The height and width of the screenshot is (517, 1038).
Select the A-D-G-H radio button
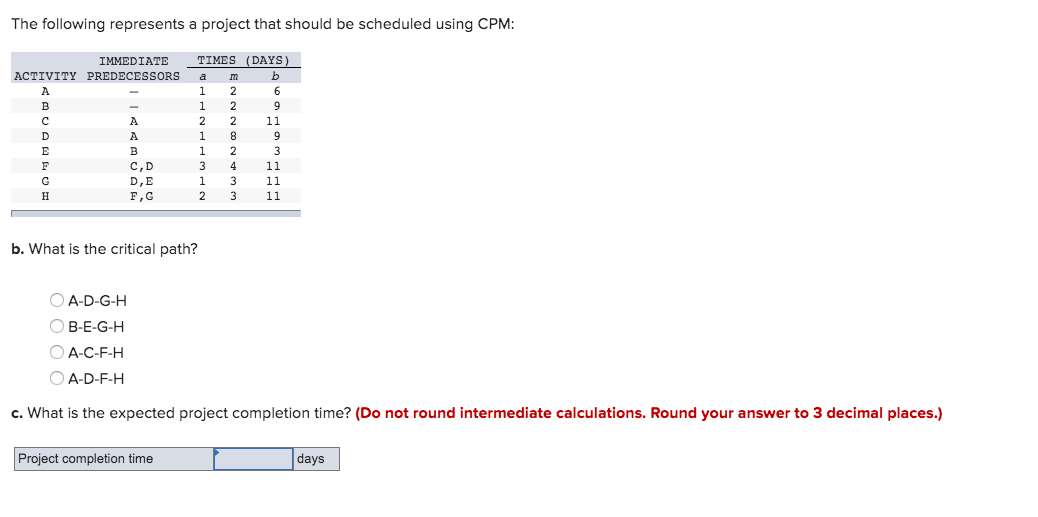[x=58, y=301]
